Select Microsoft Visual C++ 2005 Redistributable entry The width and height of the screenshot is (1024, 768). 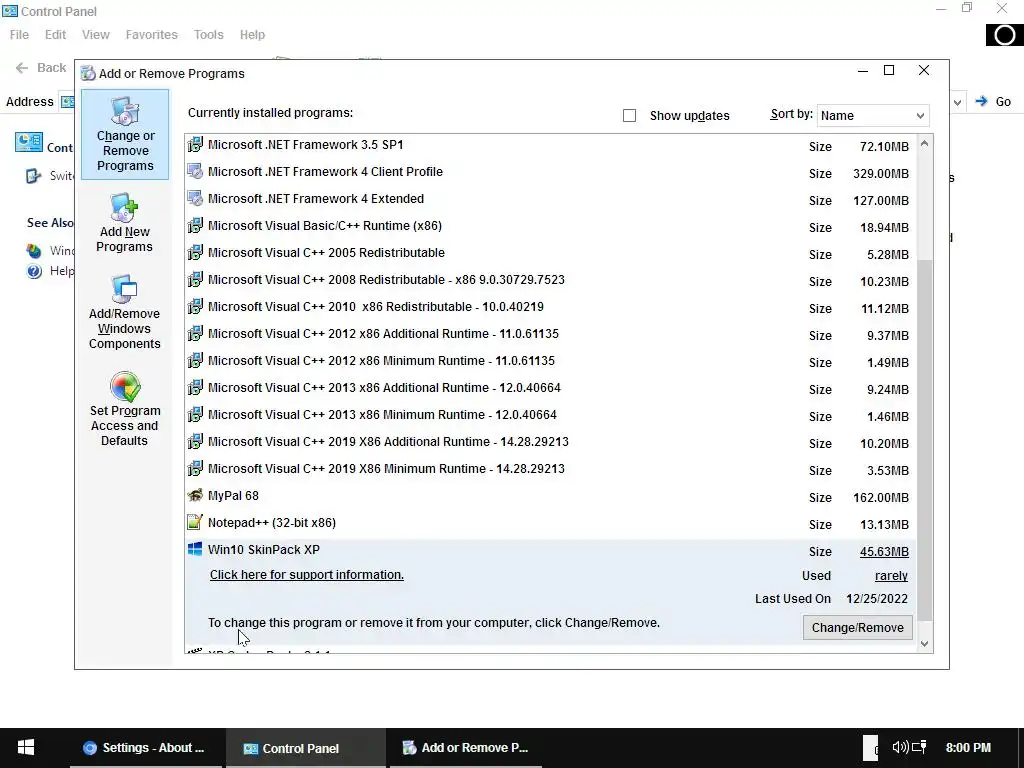tap(550, 253)
